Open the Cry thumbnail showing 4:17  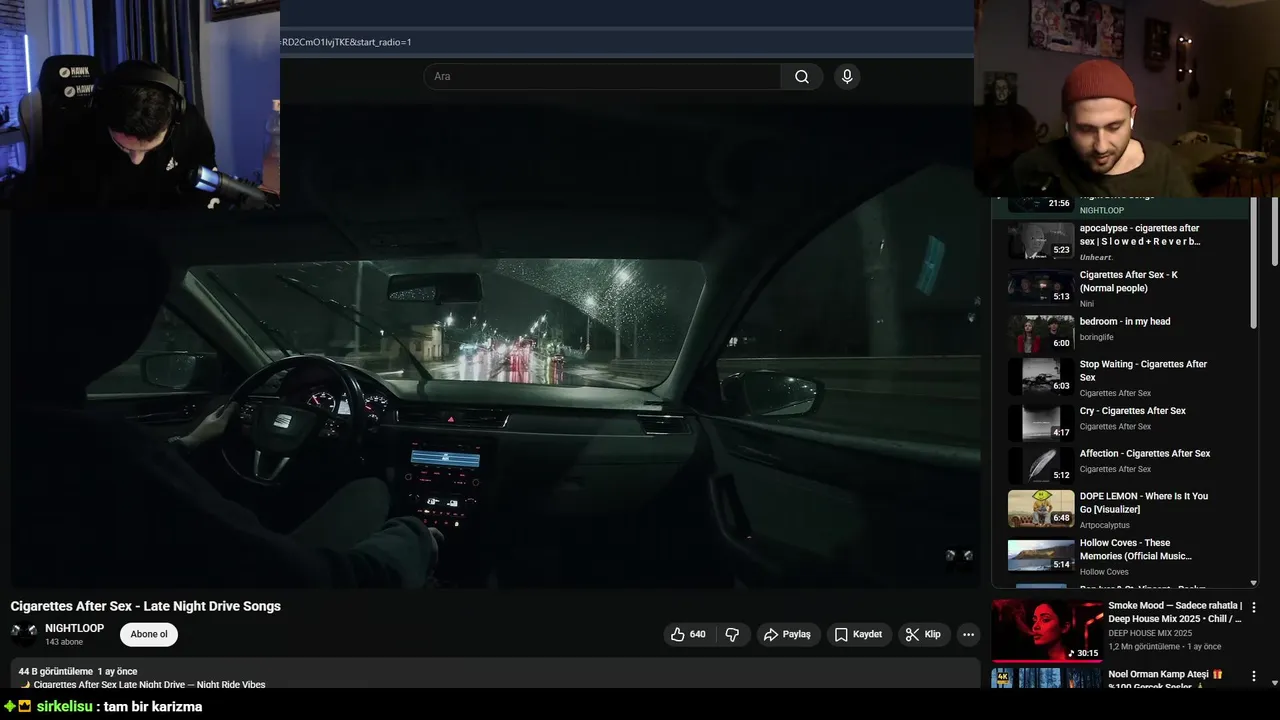[x=1041, y=423]
